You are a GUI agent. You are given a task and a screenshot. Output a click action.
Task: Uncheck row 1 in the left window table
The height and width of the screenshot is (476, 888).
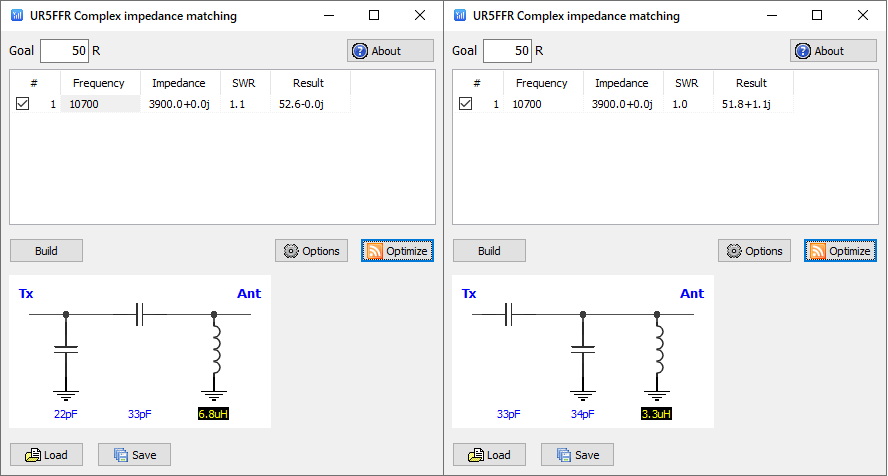[x=23, y=104]
